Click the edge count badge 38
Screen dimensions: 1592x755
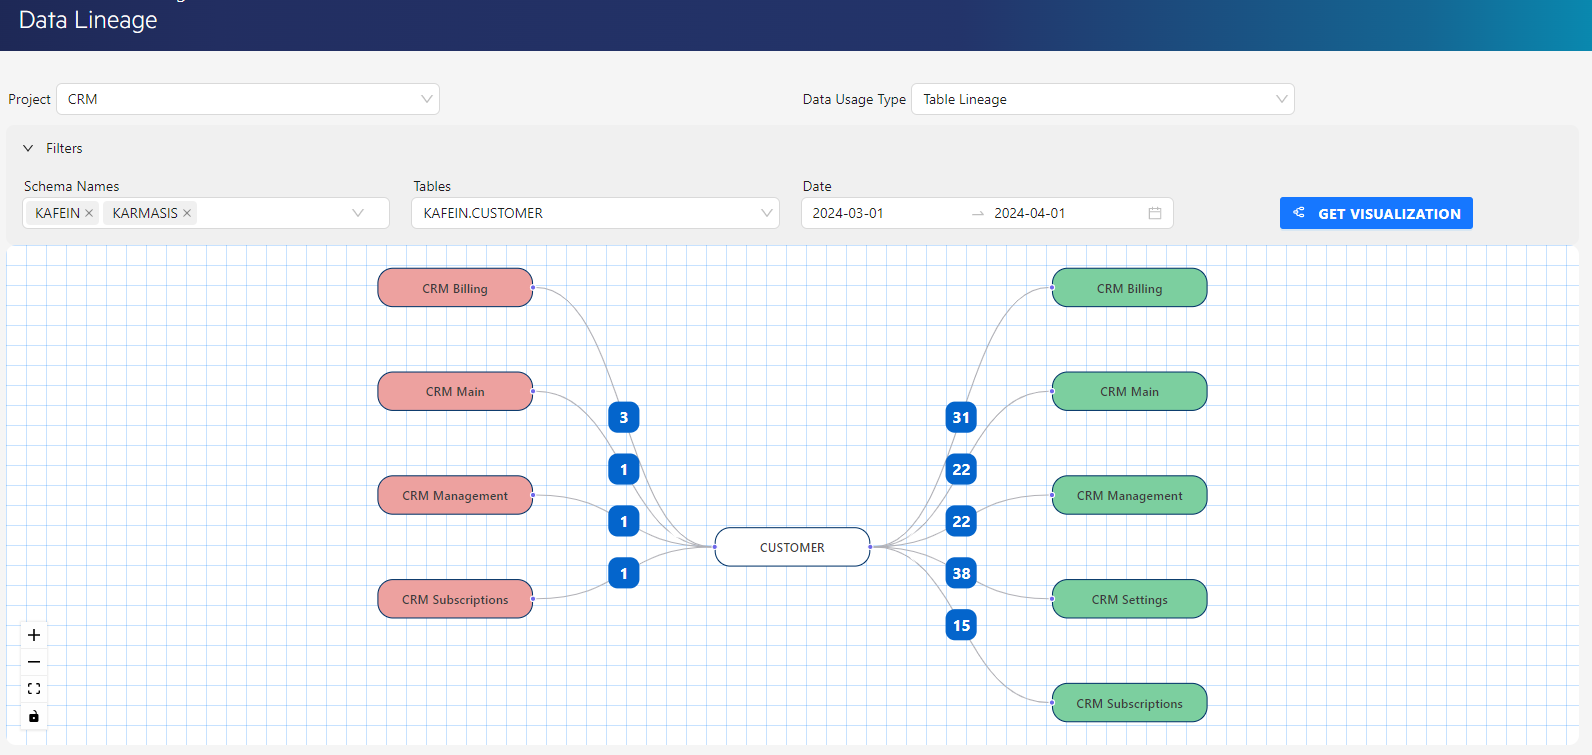[961, 573]
